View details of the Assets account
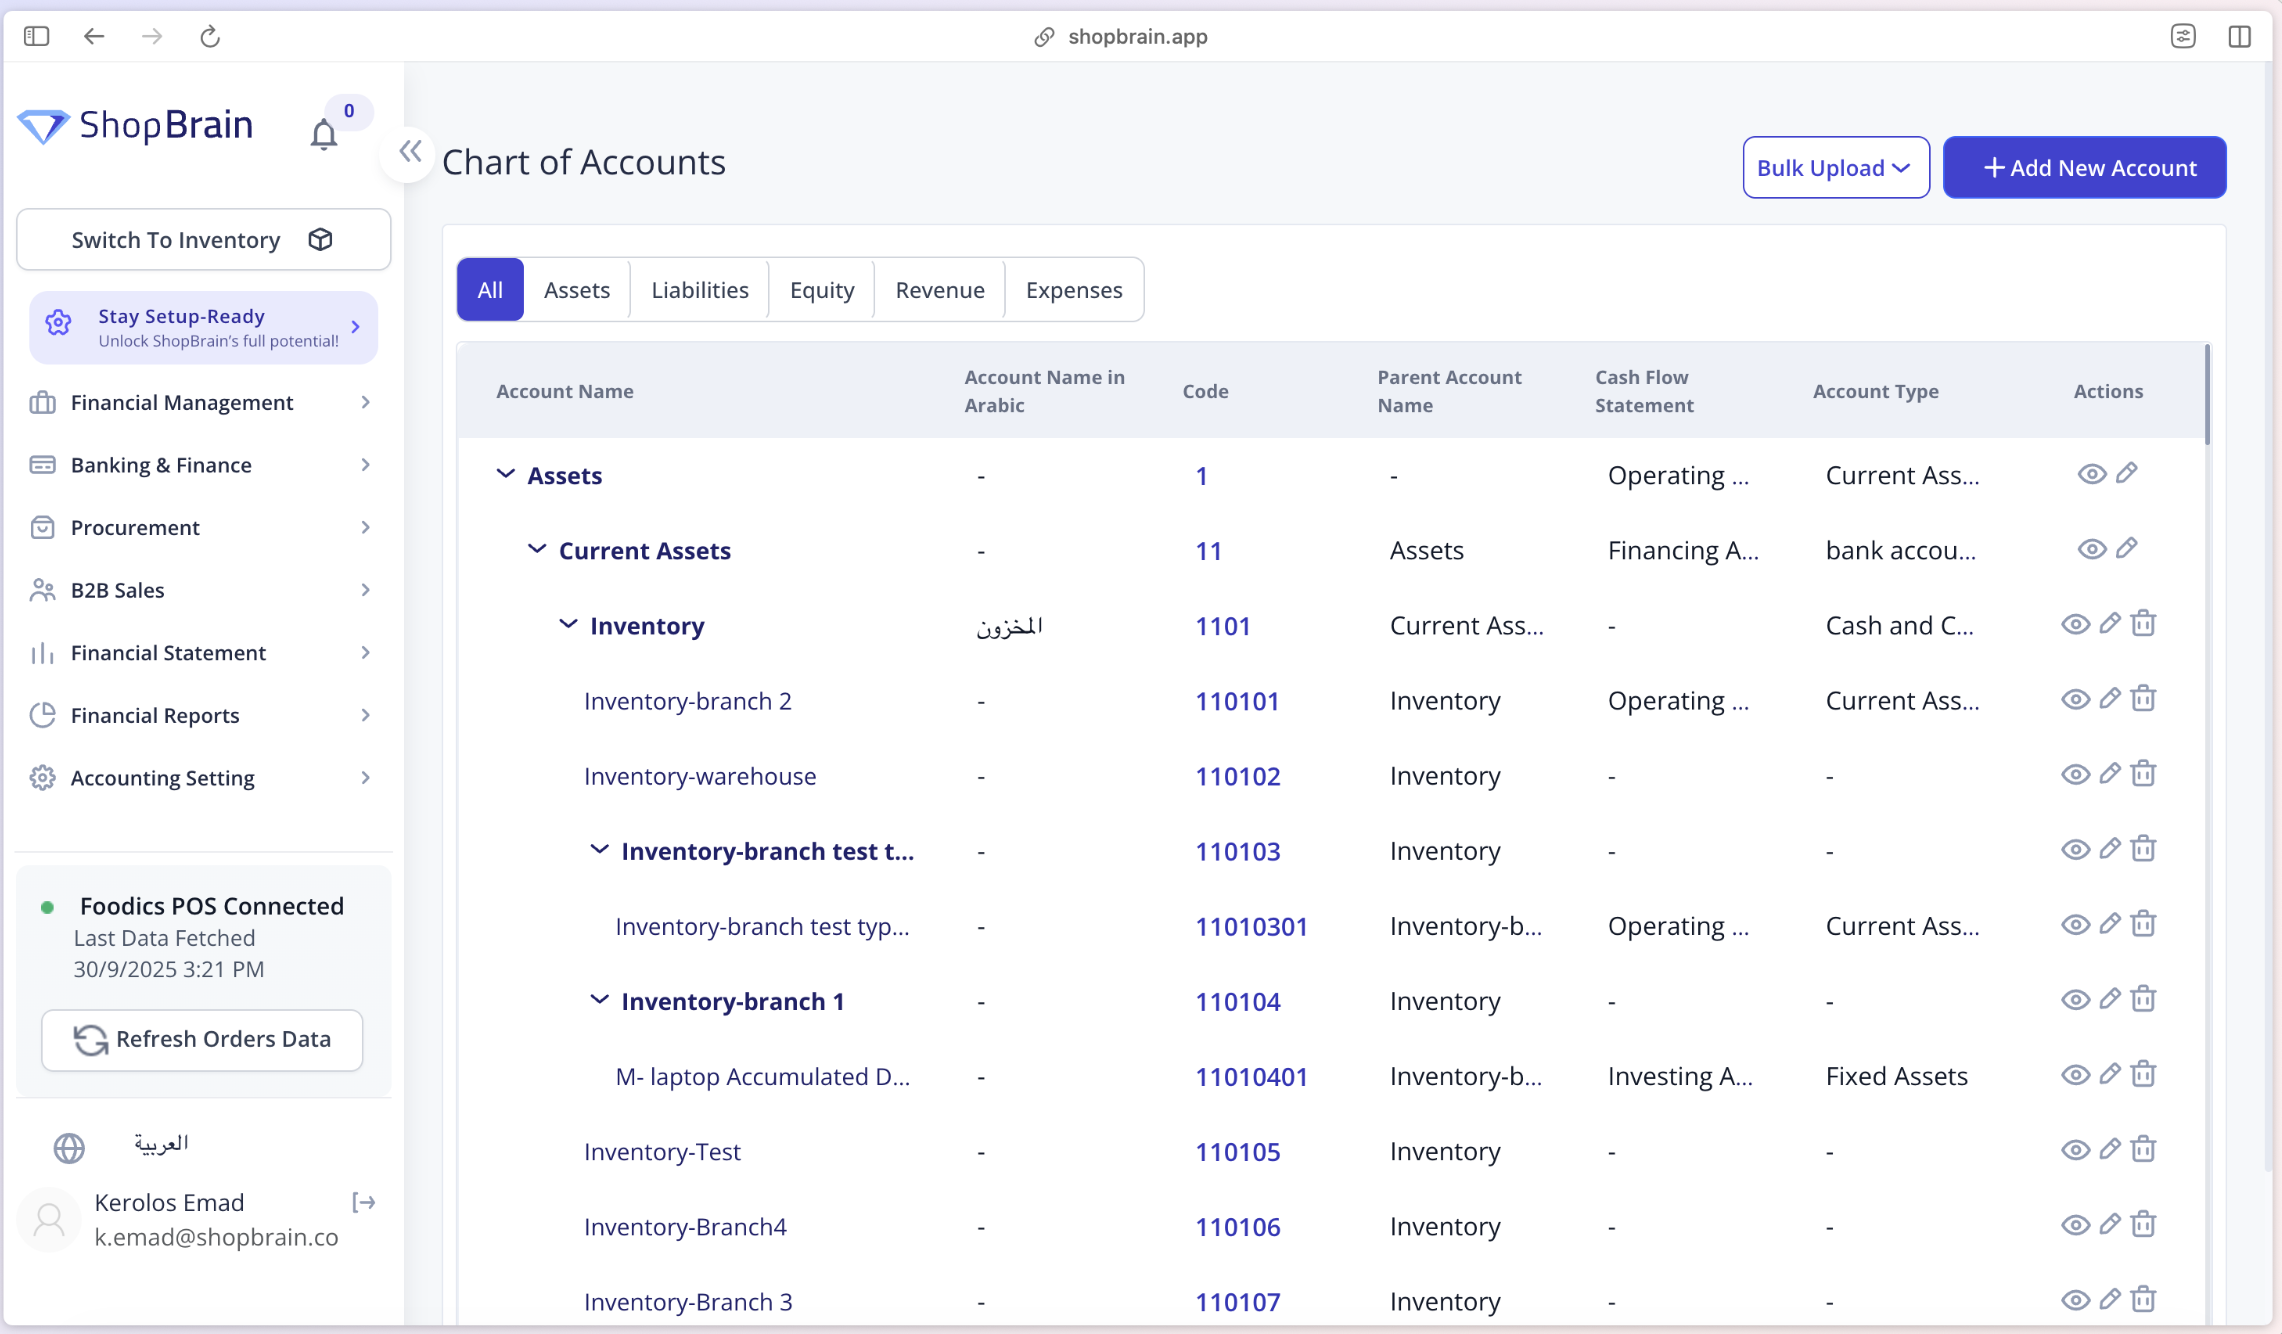The width and height of the screenshot is (2282, 1334). pyautogui.click(x=2093, y=473)
